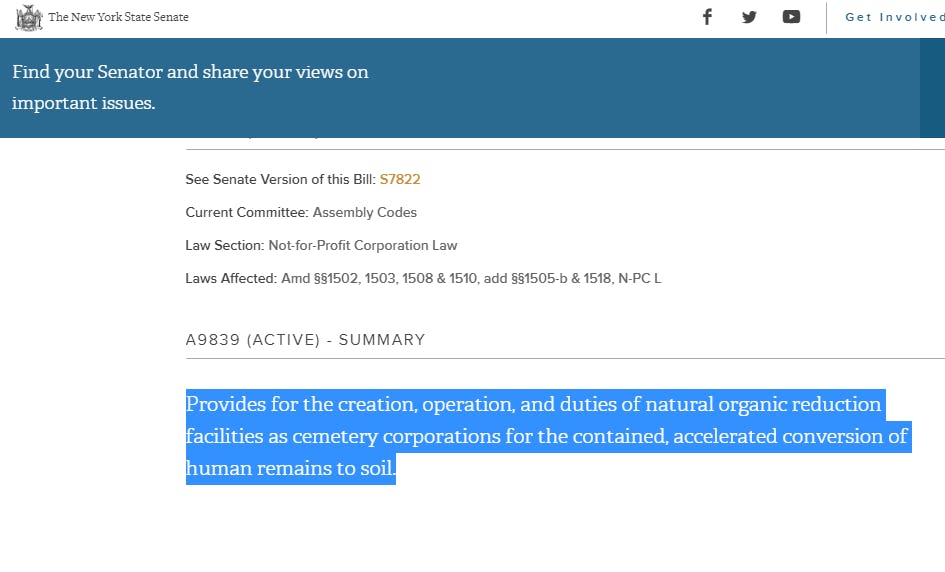Click the "Assembly Codes" committee text

click(x=365, y=213)
